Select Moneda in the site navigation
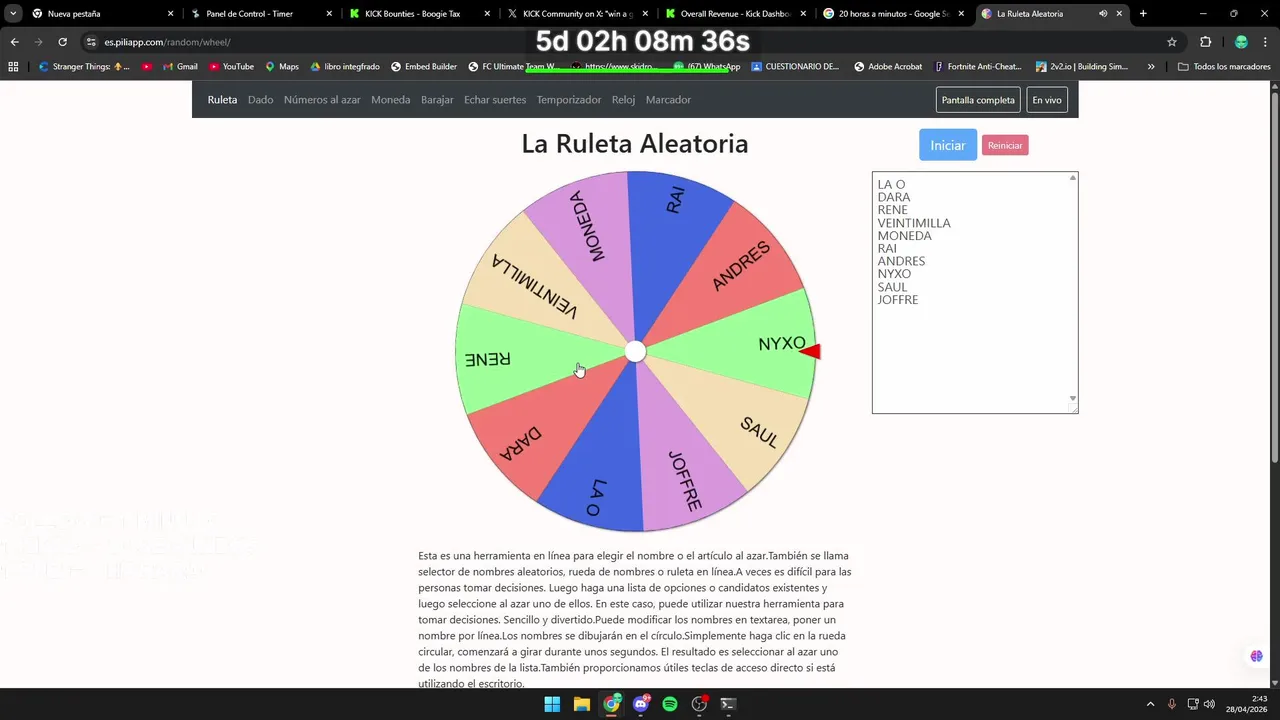 pos(391,100)
